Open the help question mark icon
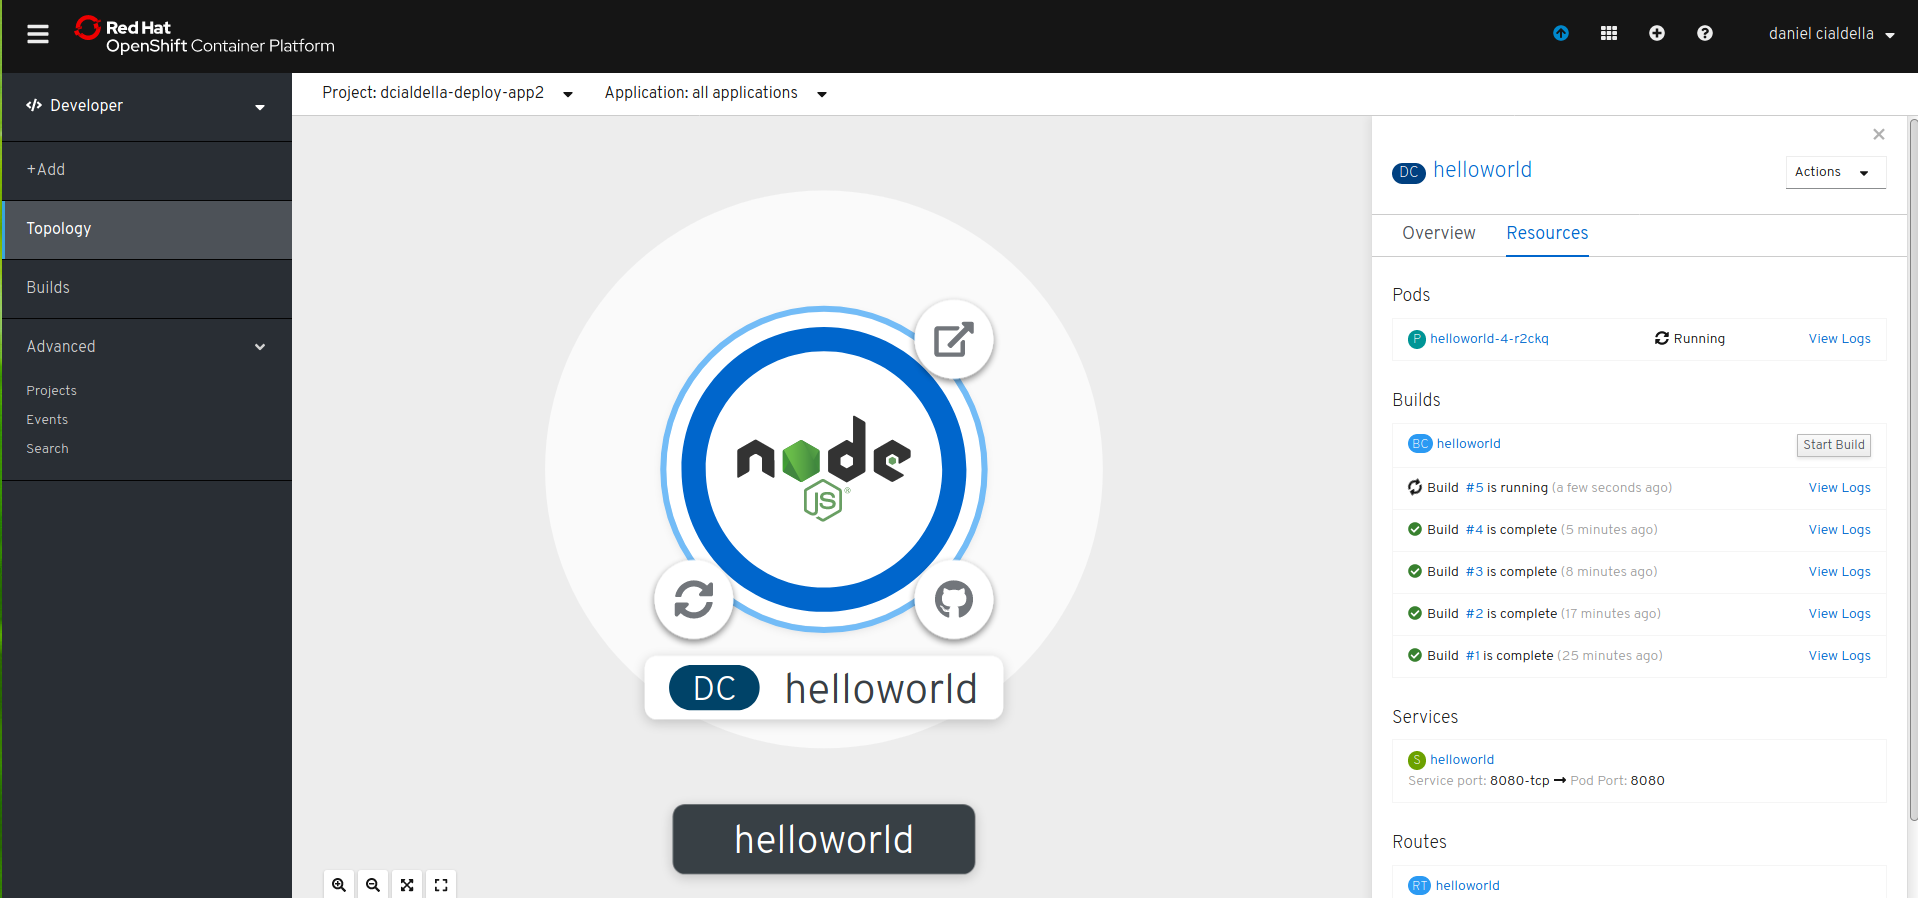Image resolution: width=1918 pixels, height=898 pixels. point(1704,34)
